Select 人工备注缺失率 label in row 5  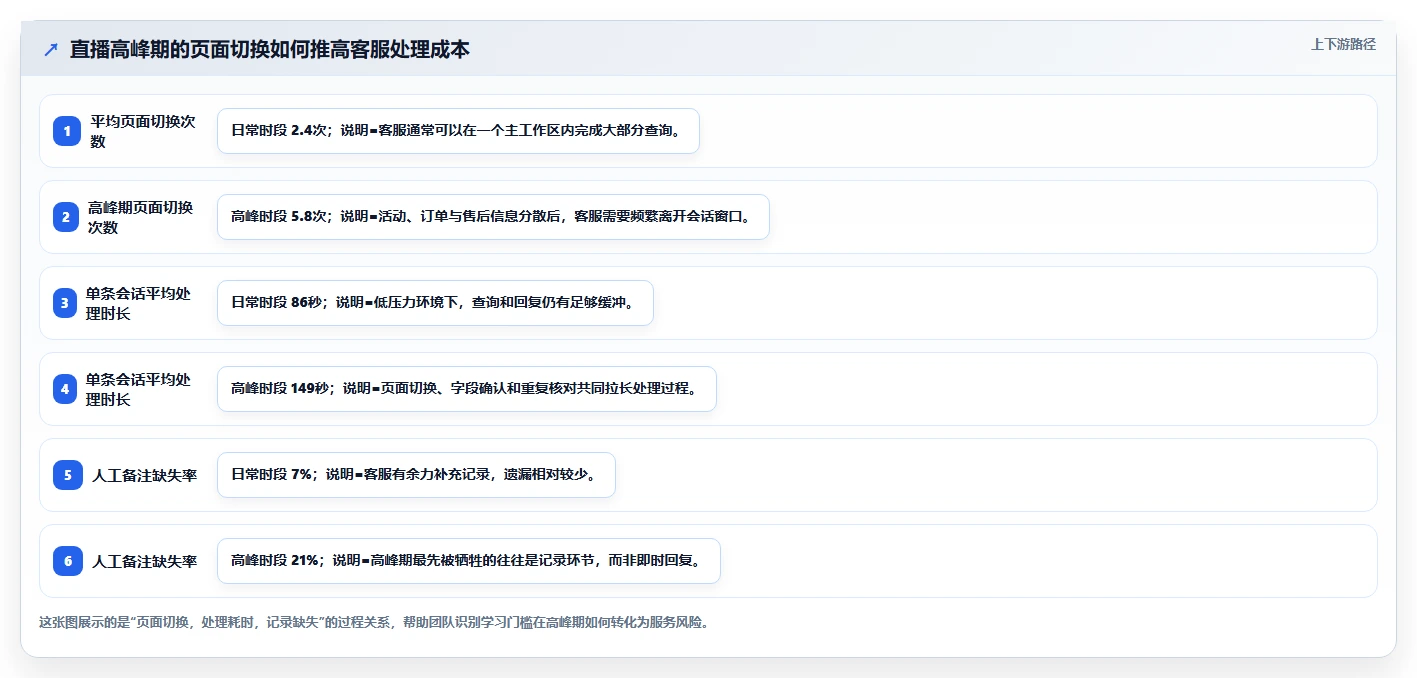coord(144,475)
